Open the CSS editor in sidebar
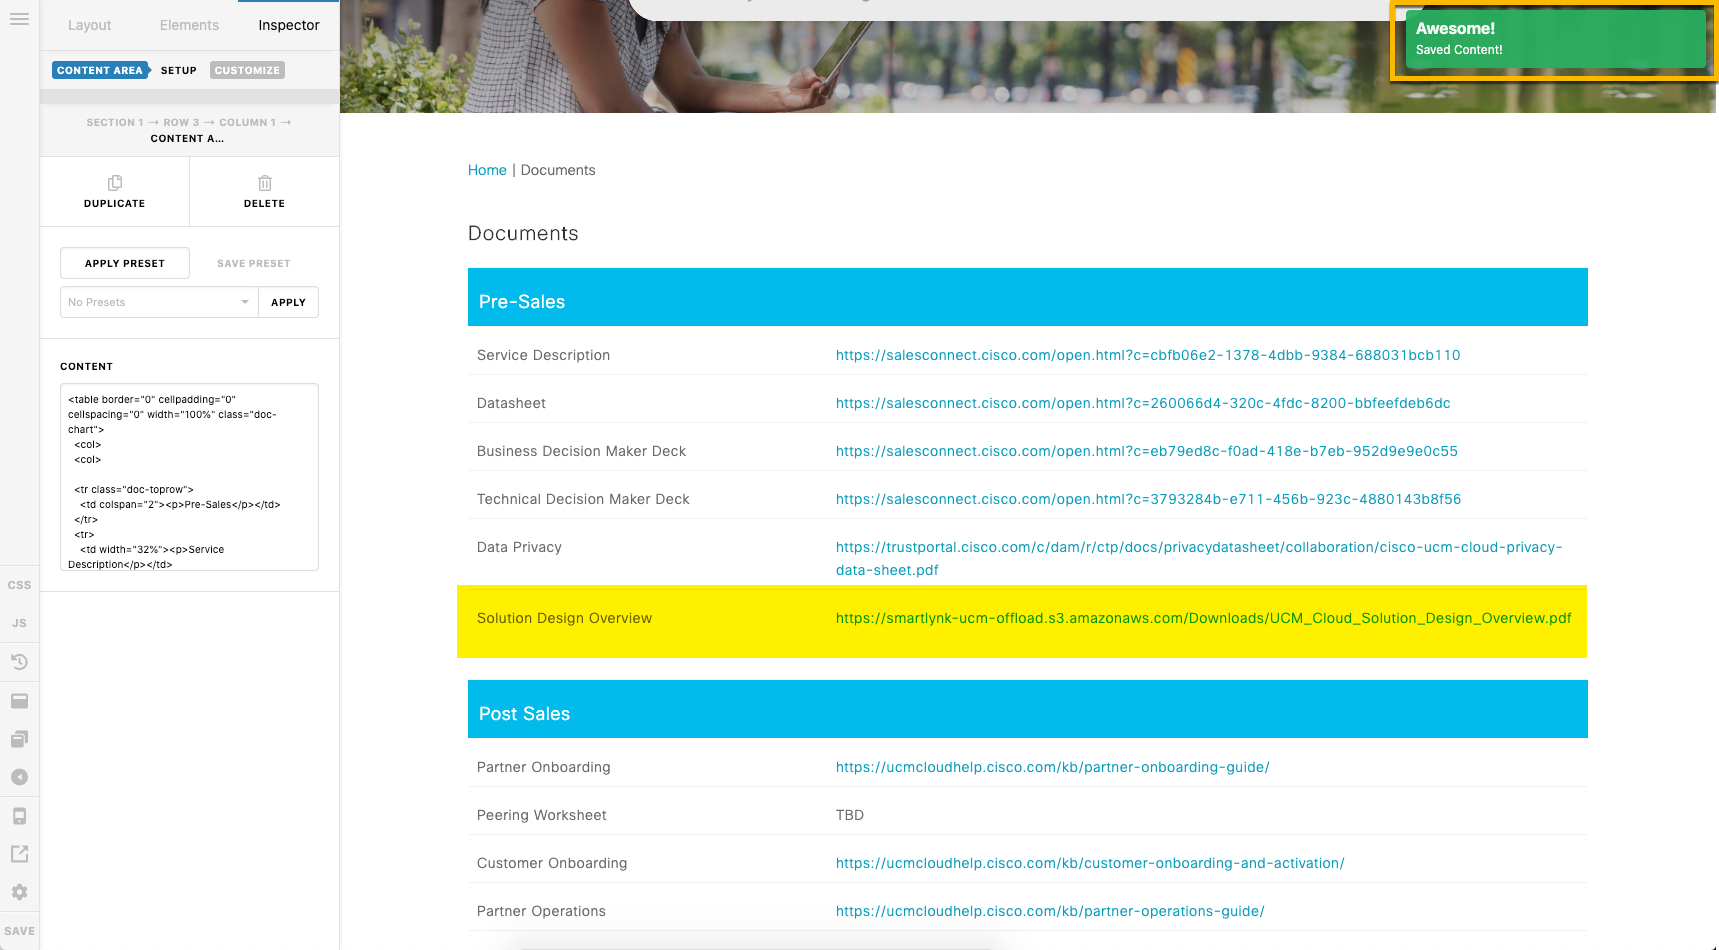The image size is (1719, 950). tap(19, 585)
